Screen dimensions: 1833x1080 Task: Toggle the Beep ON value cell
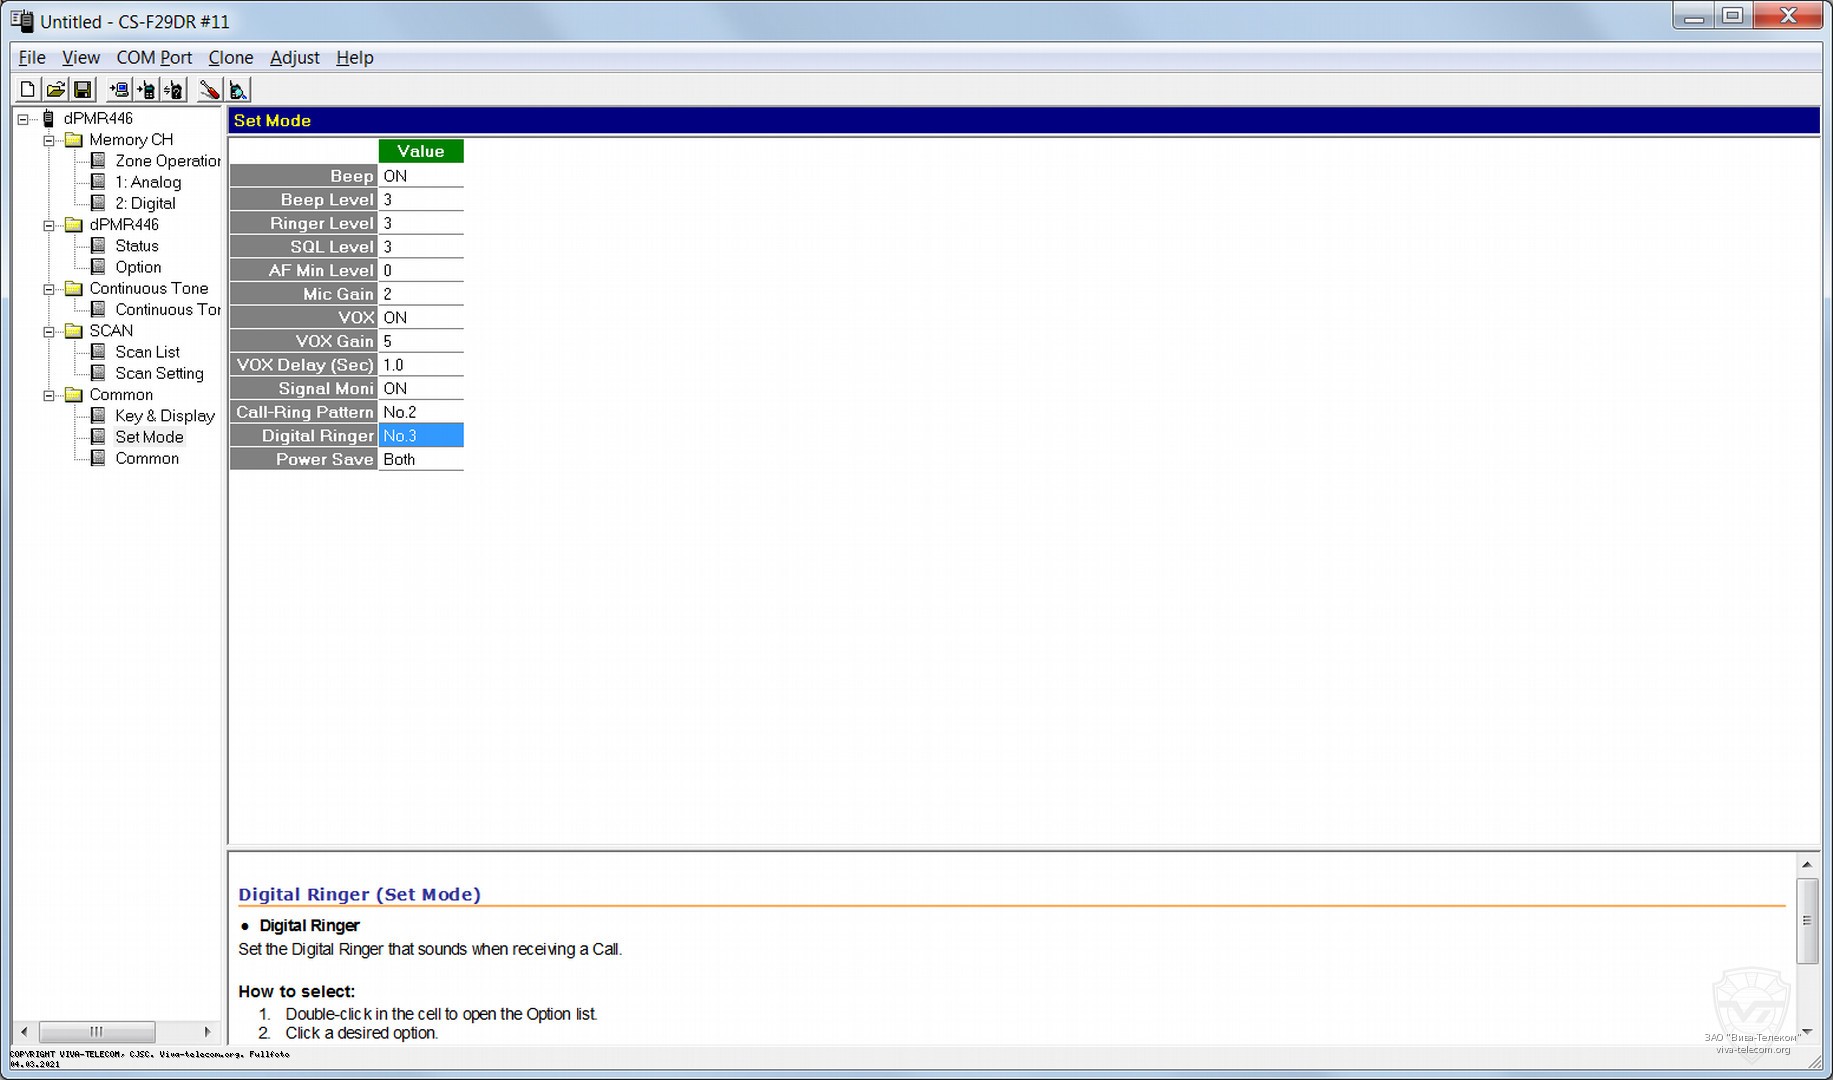420,176
